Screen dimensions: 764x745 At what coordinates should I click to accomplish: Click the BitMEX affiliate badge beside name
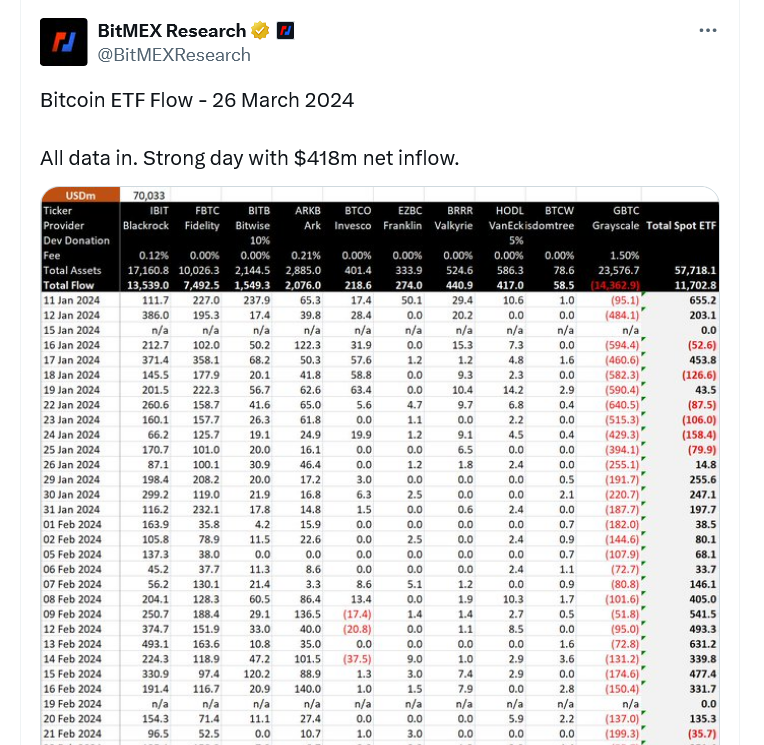[285, 31]
